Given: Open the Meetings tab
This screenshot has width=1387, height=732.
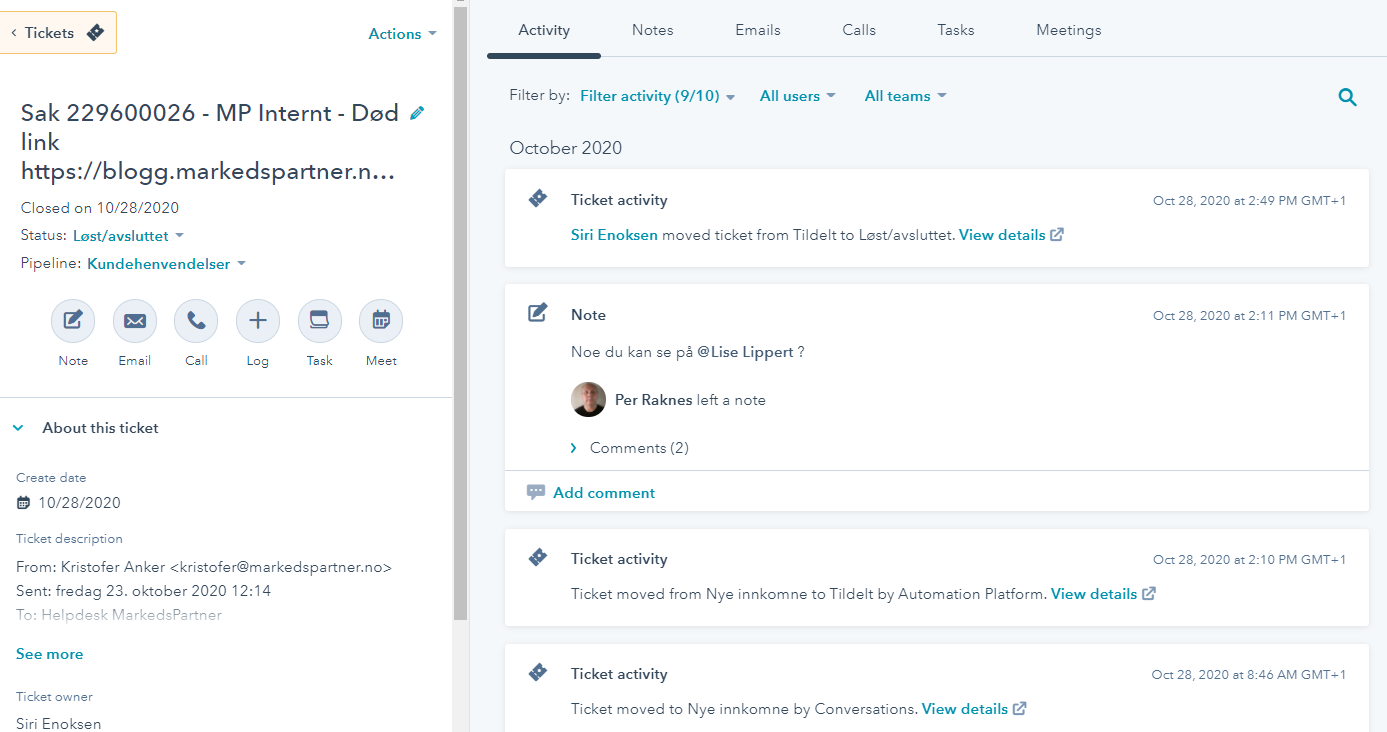Looking at the screenshot, I should pos(1069,30).
